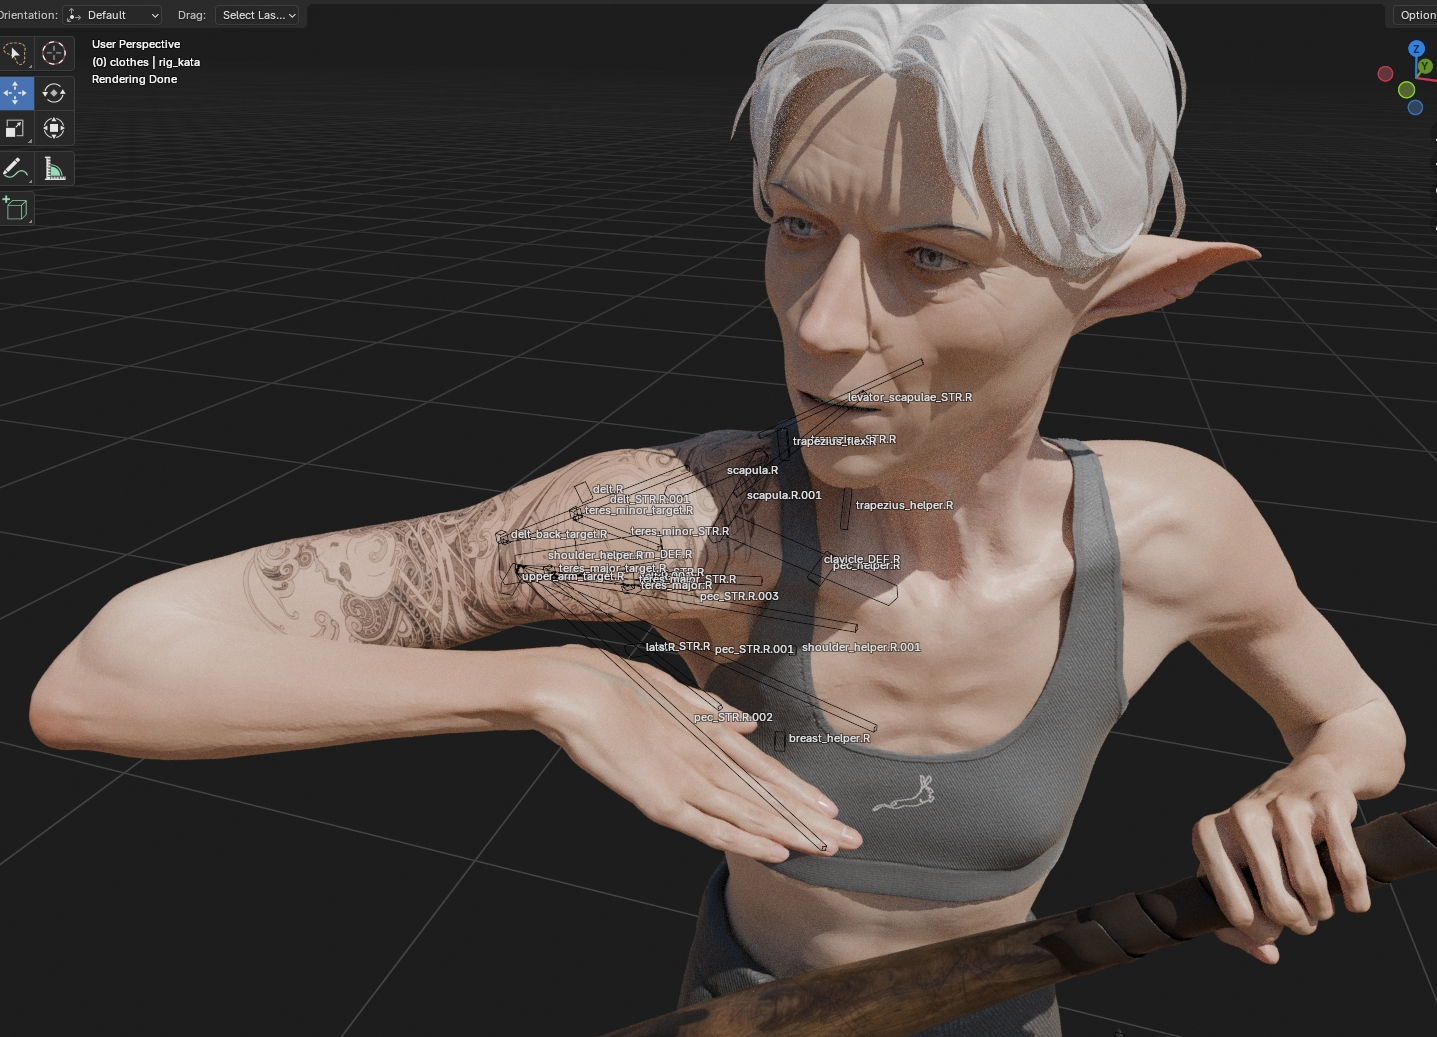Click the light green negative Y gizmo circle
Screen dimensions: 1437x1037
(1406, 90)
